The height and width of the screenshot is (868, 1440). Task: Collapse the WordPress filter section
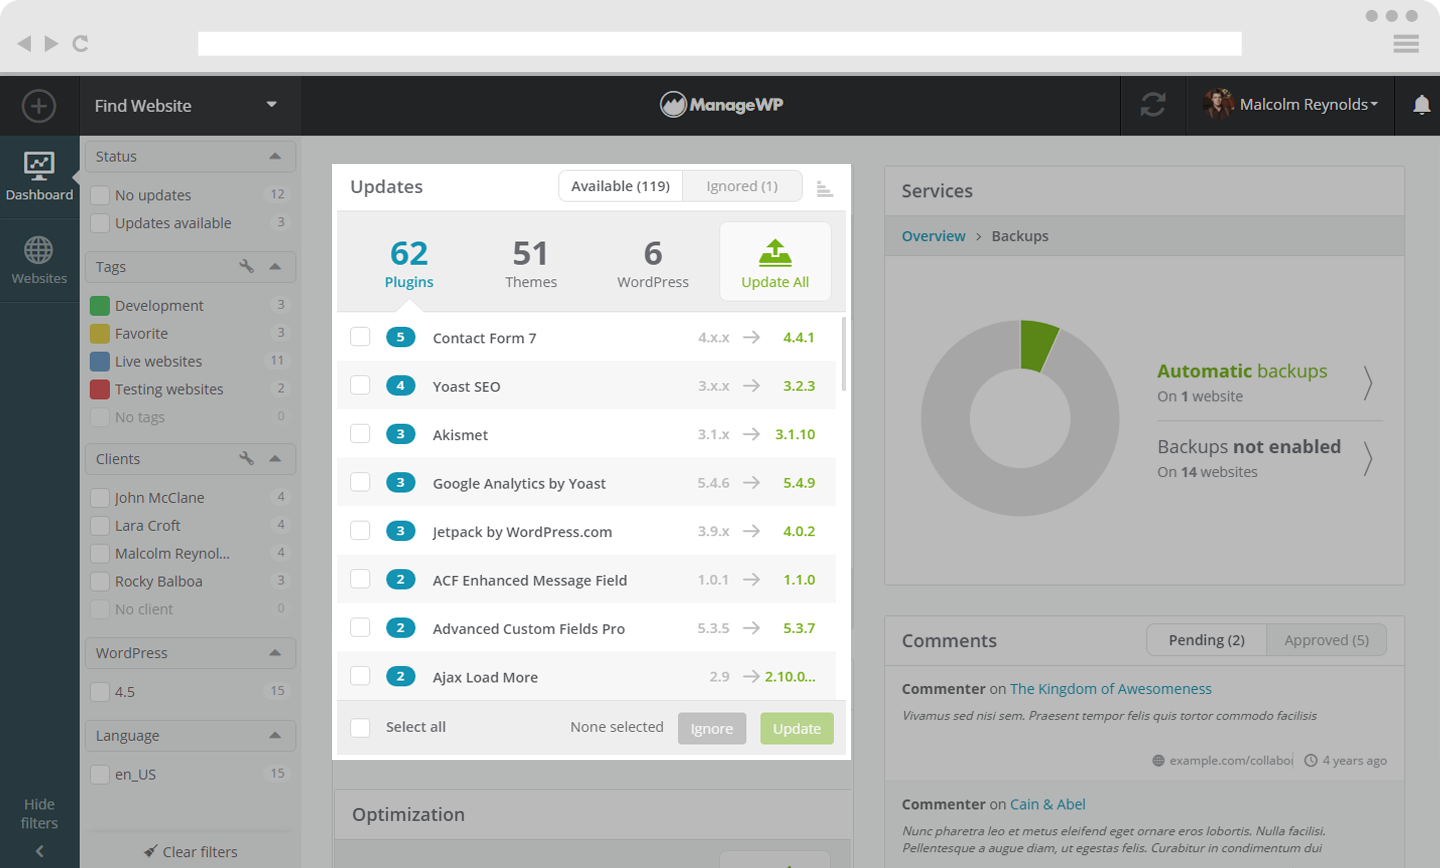point(275,652)
